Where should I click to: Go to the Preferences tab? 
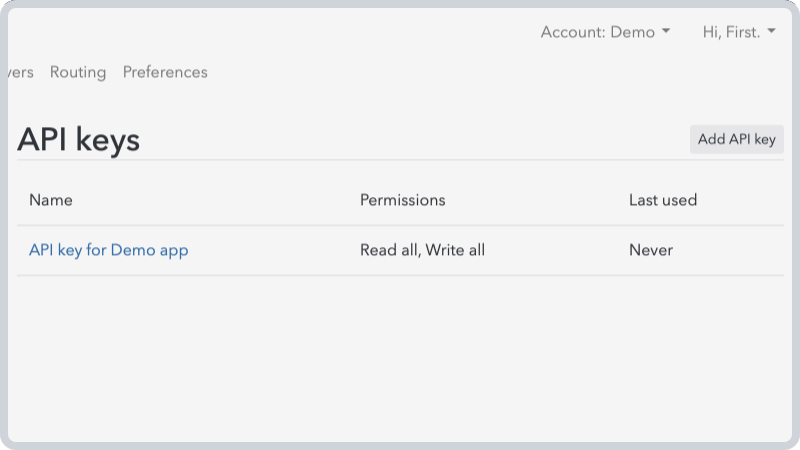[x=165, y=72]
